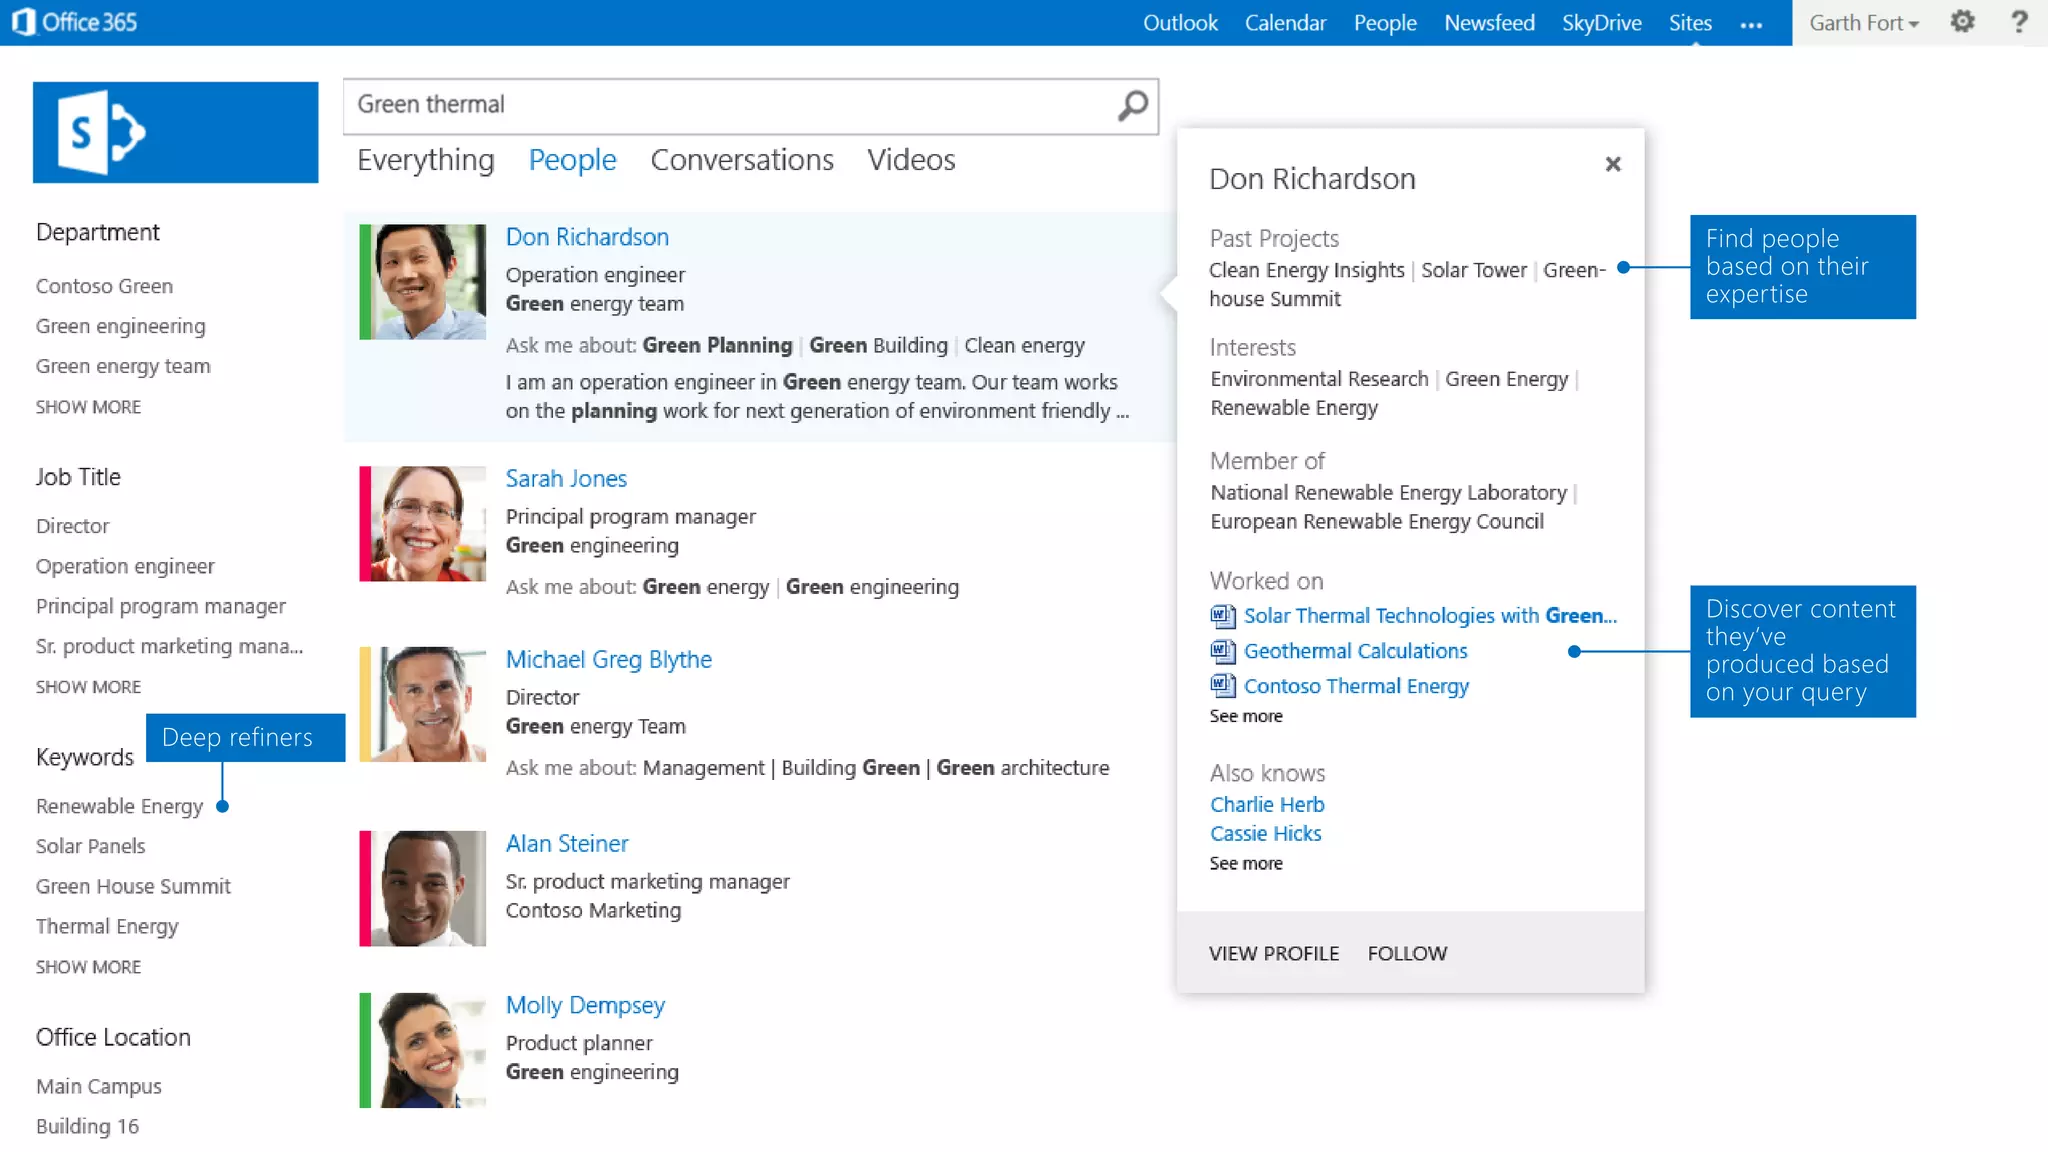Click Word icon beside Contoso Thermal Energy
The image size is (2048, 1152).
tap(1222, 686)
